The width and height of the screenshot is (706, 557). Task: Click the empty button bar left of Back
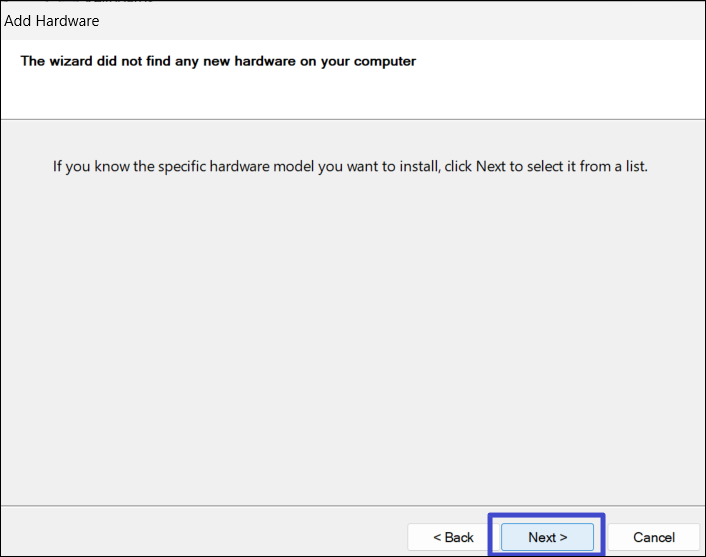(x=200, y=537)
